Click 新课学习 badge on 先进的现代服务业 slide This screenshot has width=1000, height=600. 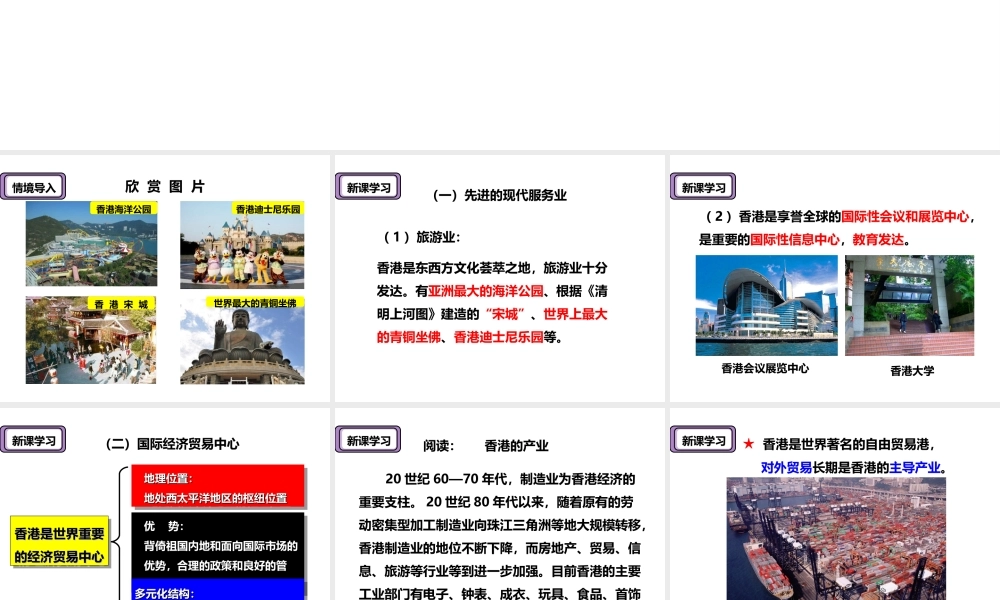point(368,187)
